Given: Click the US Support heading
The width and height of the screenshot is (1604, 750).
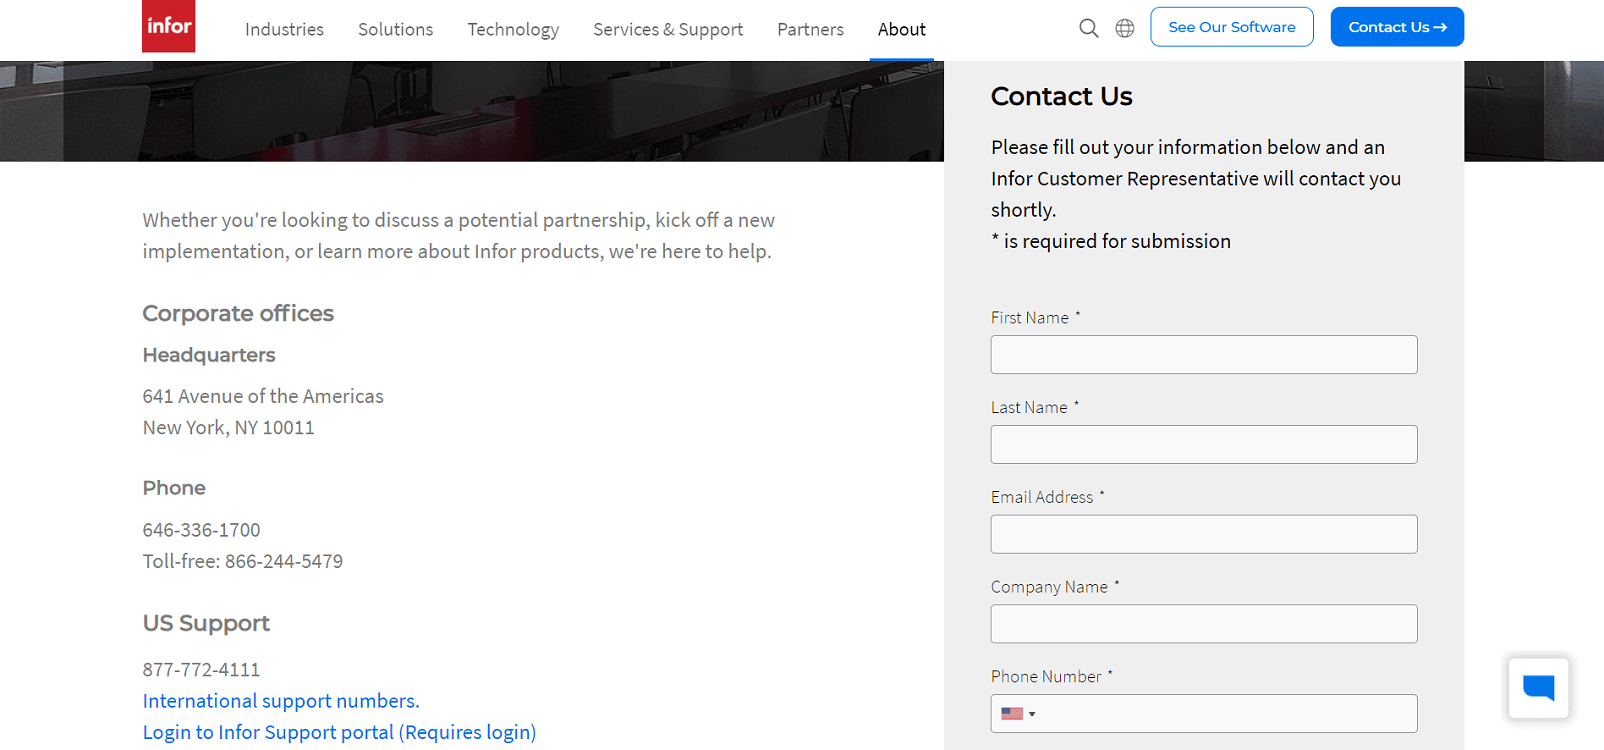Looking at the screenshot, I should [x=206, y=623].
